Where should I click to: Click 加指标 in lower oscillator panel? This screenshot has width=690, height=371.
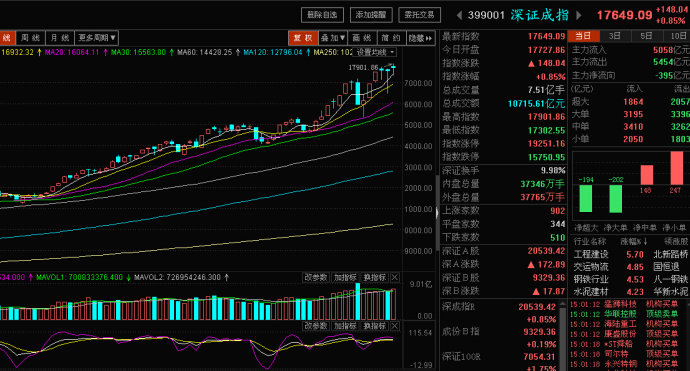click(345, 326)
